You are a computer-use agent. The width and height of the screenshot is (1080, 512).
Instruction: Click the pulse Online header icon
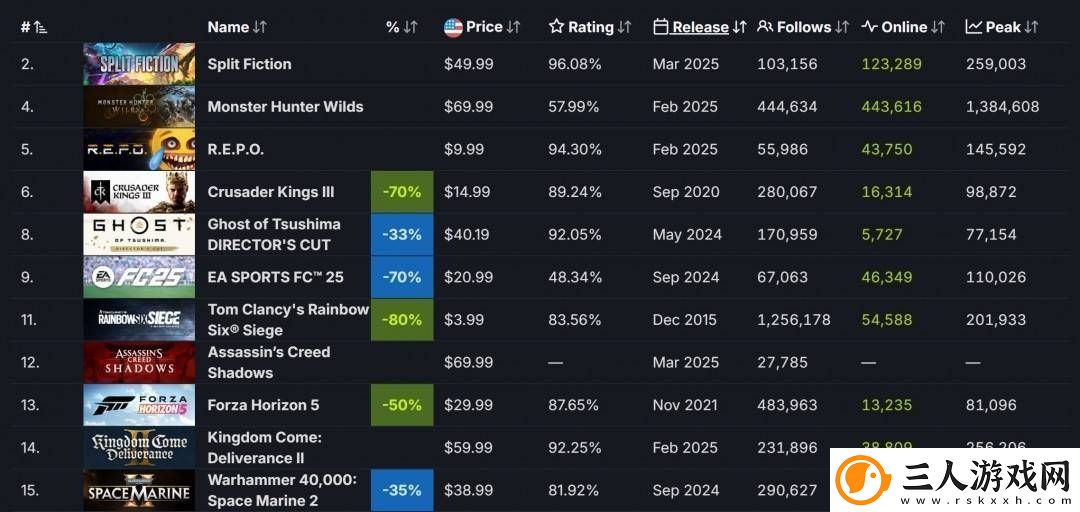[x=869, y=27]
